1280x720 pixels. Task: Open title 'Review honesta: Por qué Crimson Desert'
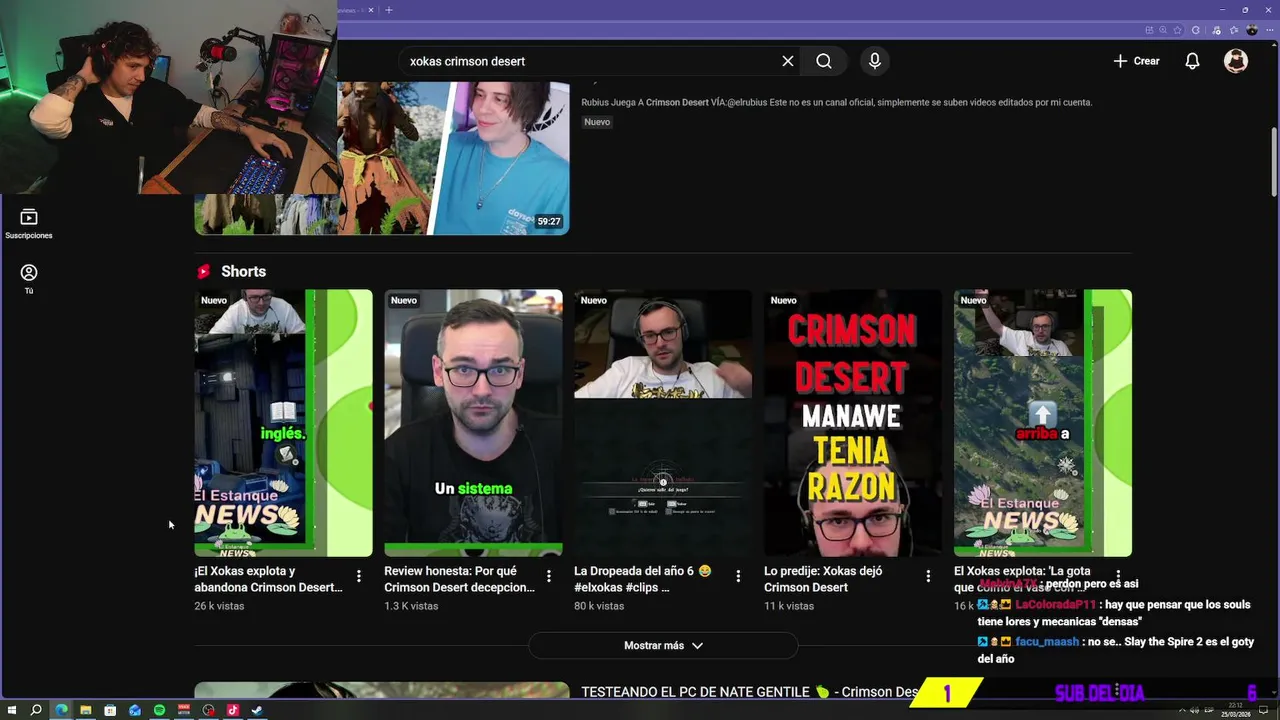pos(459,579)
